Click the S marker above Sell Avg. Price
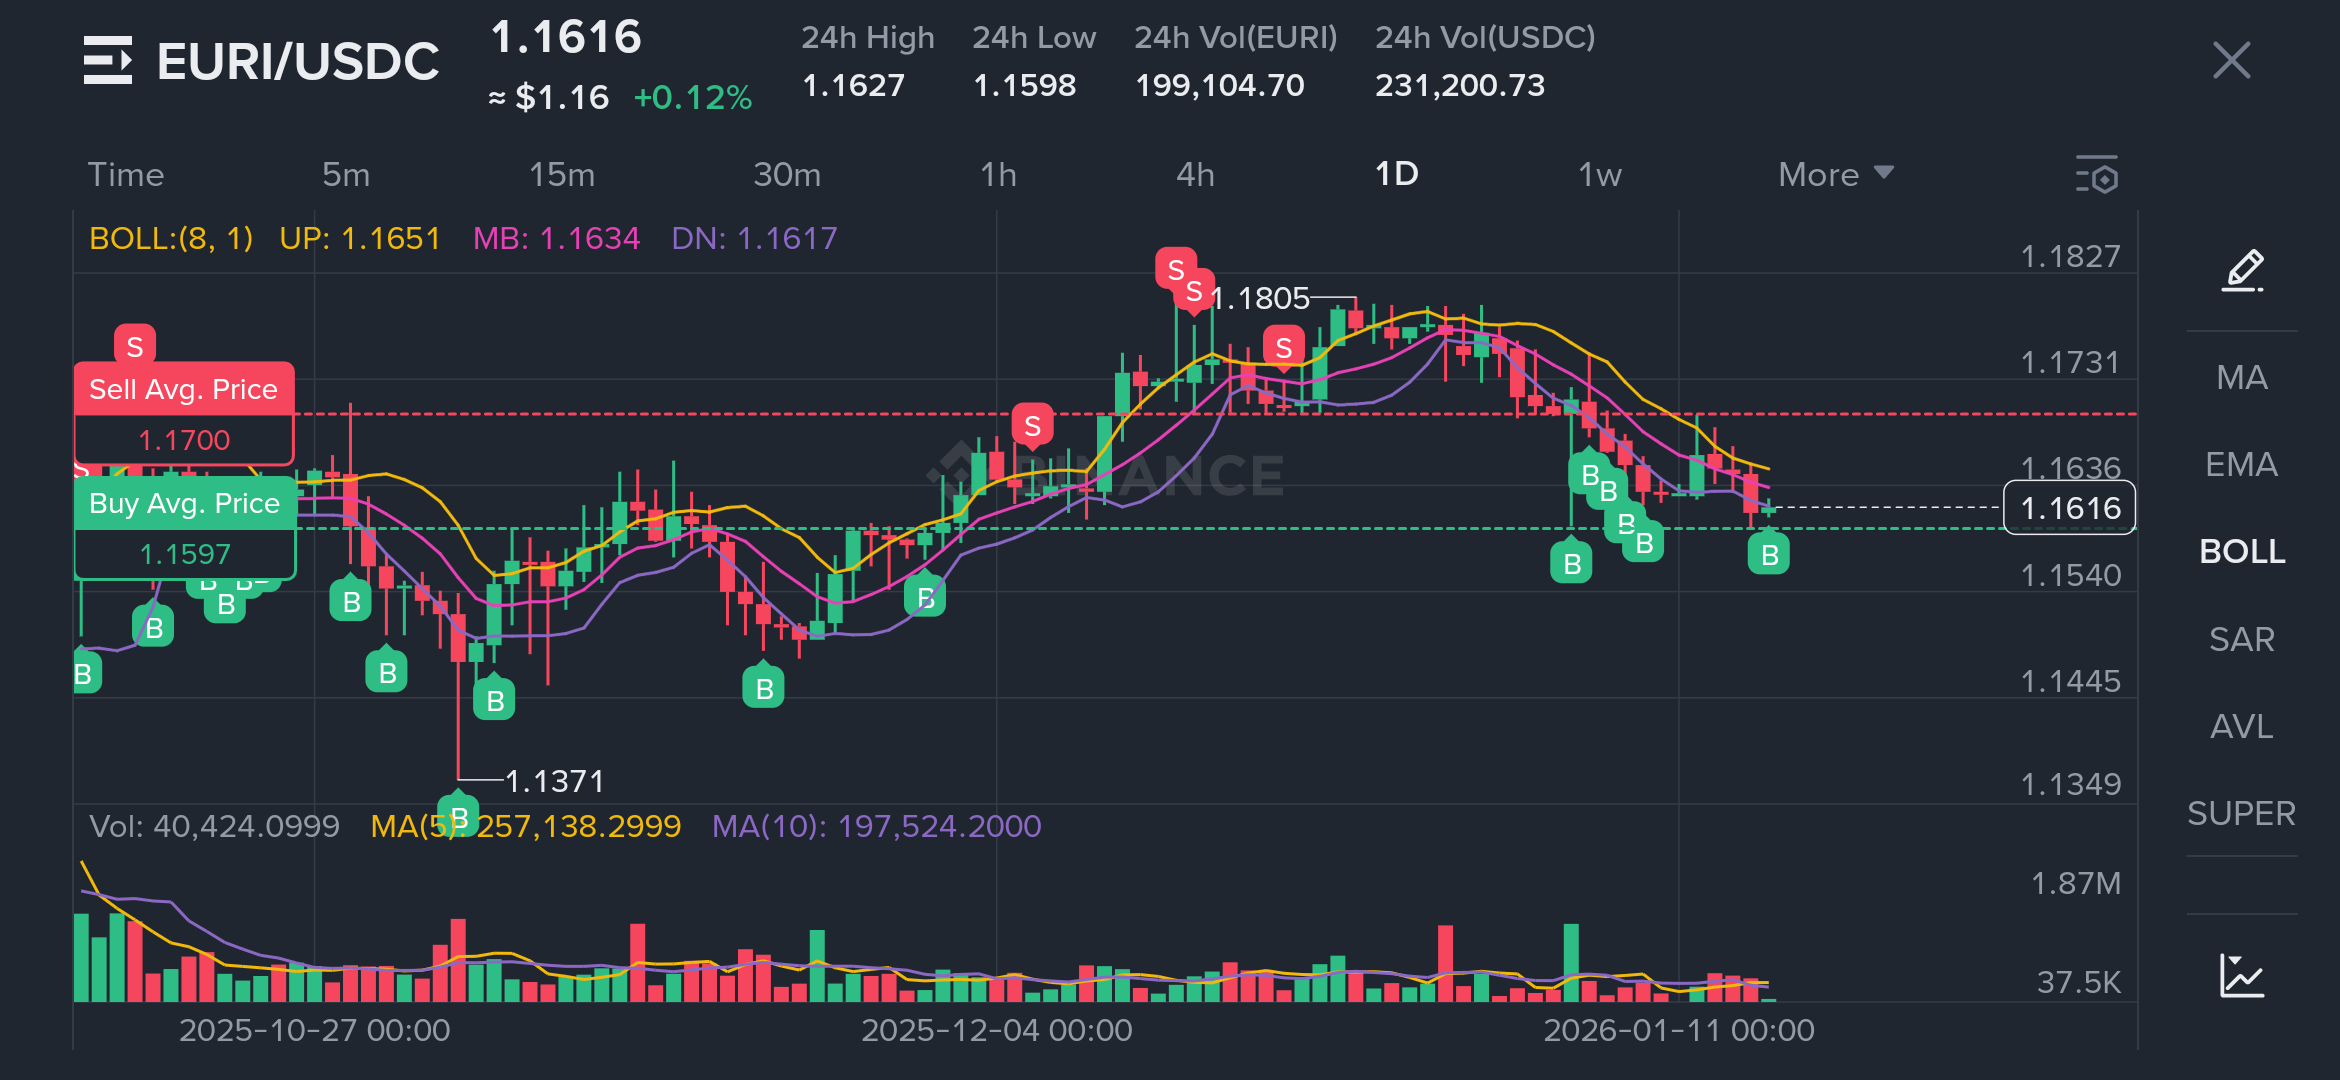Screen dimensions: 2340x1080 click(x=134, y=345)
